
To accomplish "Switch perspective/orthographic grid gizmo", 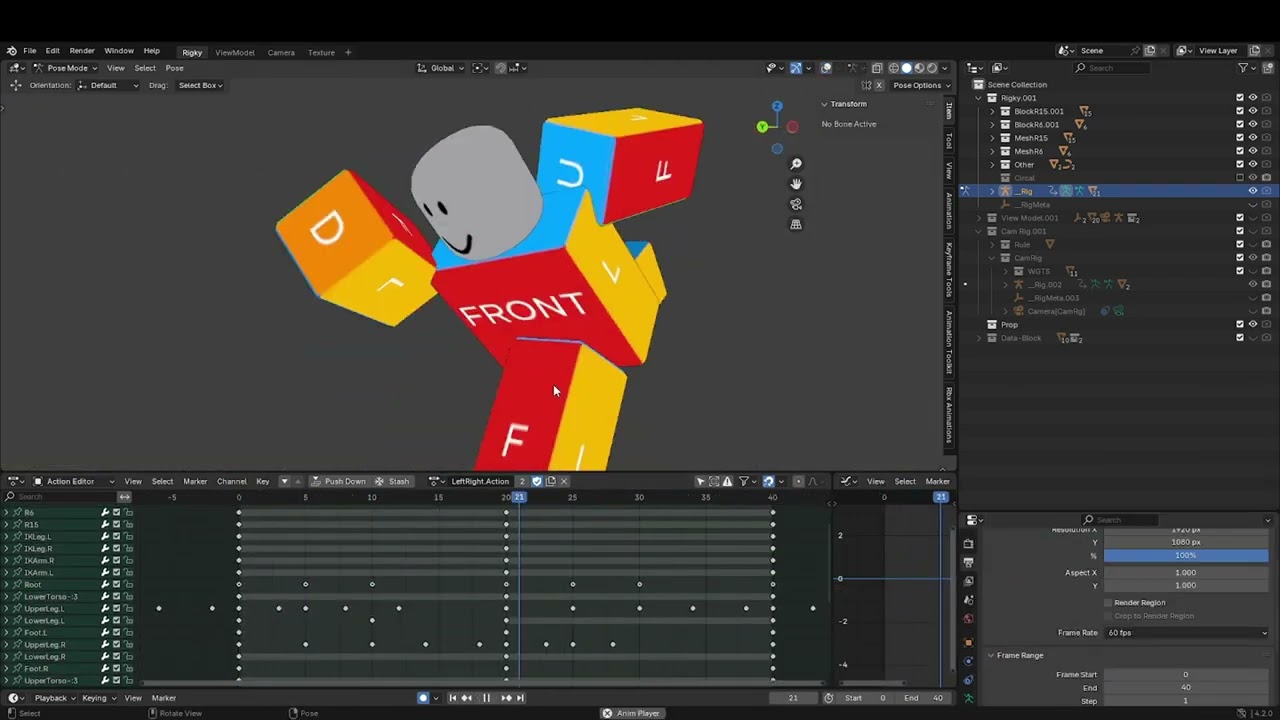I will [x=796, y=224].
